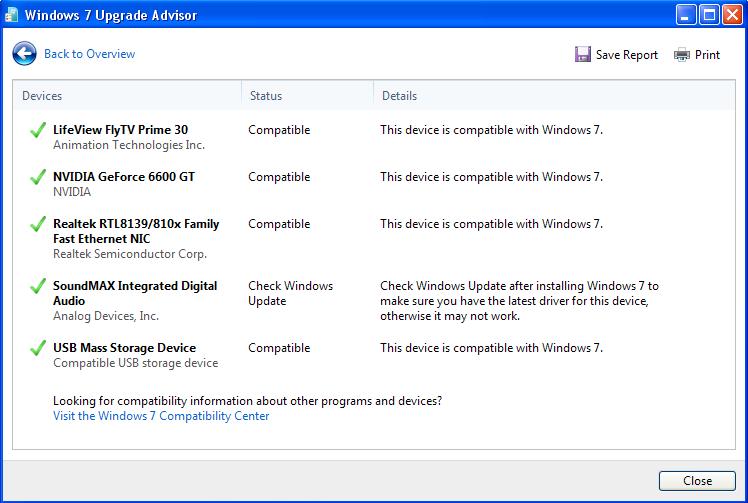Image resolution: width=748 pixels, height=503 pixels.
Task: Select 'Realtek Semiconductor Corp.' vendor text
Action: (130, 254)
